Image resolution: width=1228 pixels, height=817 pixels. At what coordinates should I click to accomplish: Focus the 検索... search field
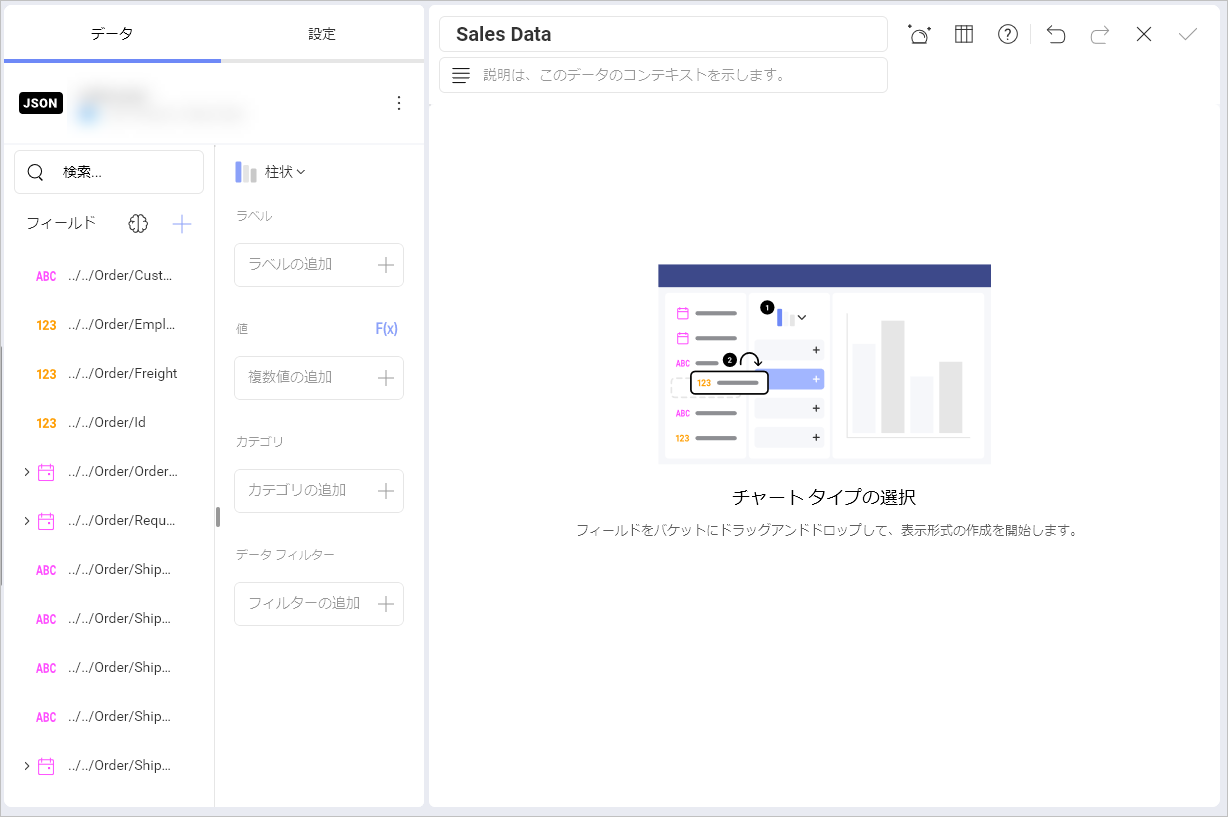click(109, 172)
